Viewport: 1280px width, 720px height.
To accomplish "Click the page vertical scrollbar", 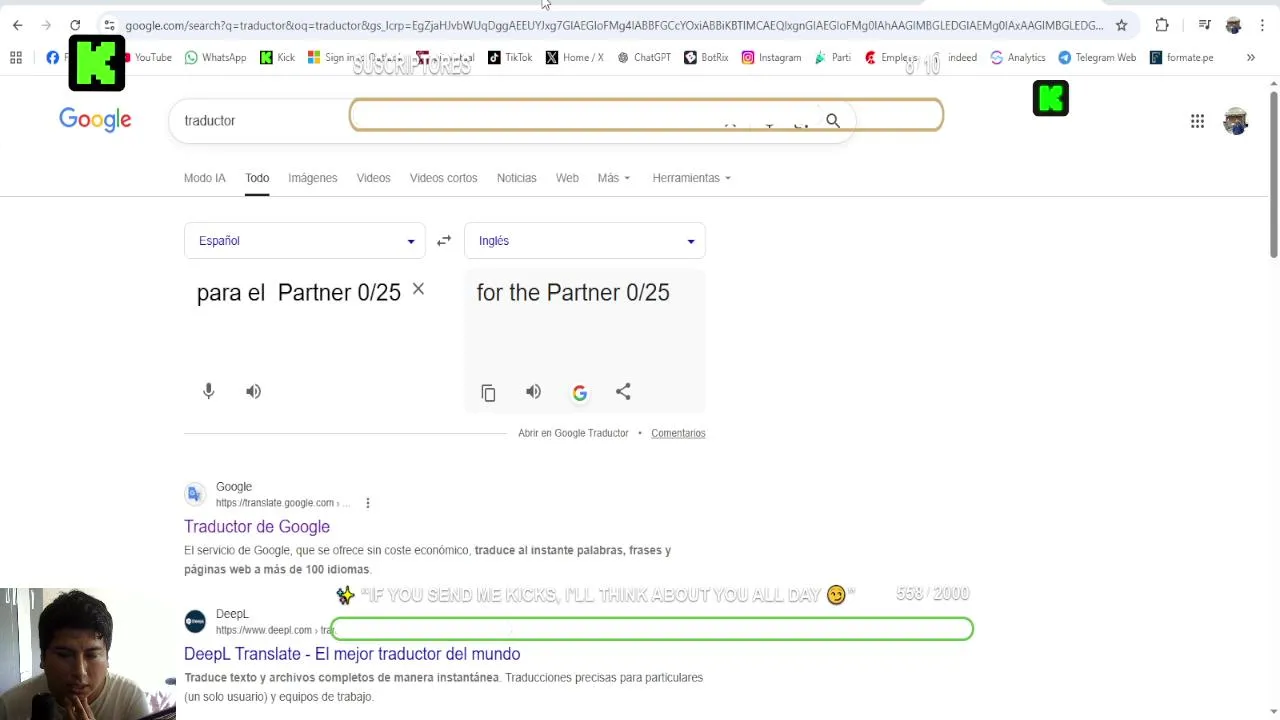I will click(x=1273, y=175).
